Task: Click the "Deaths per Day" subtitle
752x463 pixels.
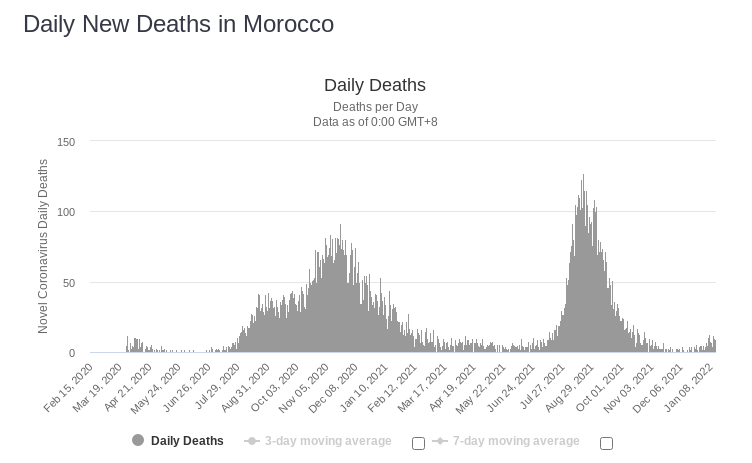Action: (x=375, y=107)
